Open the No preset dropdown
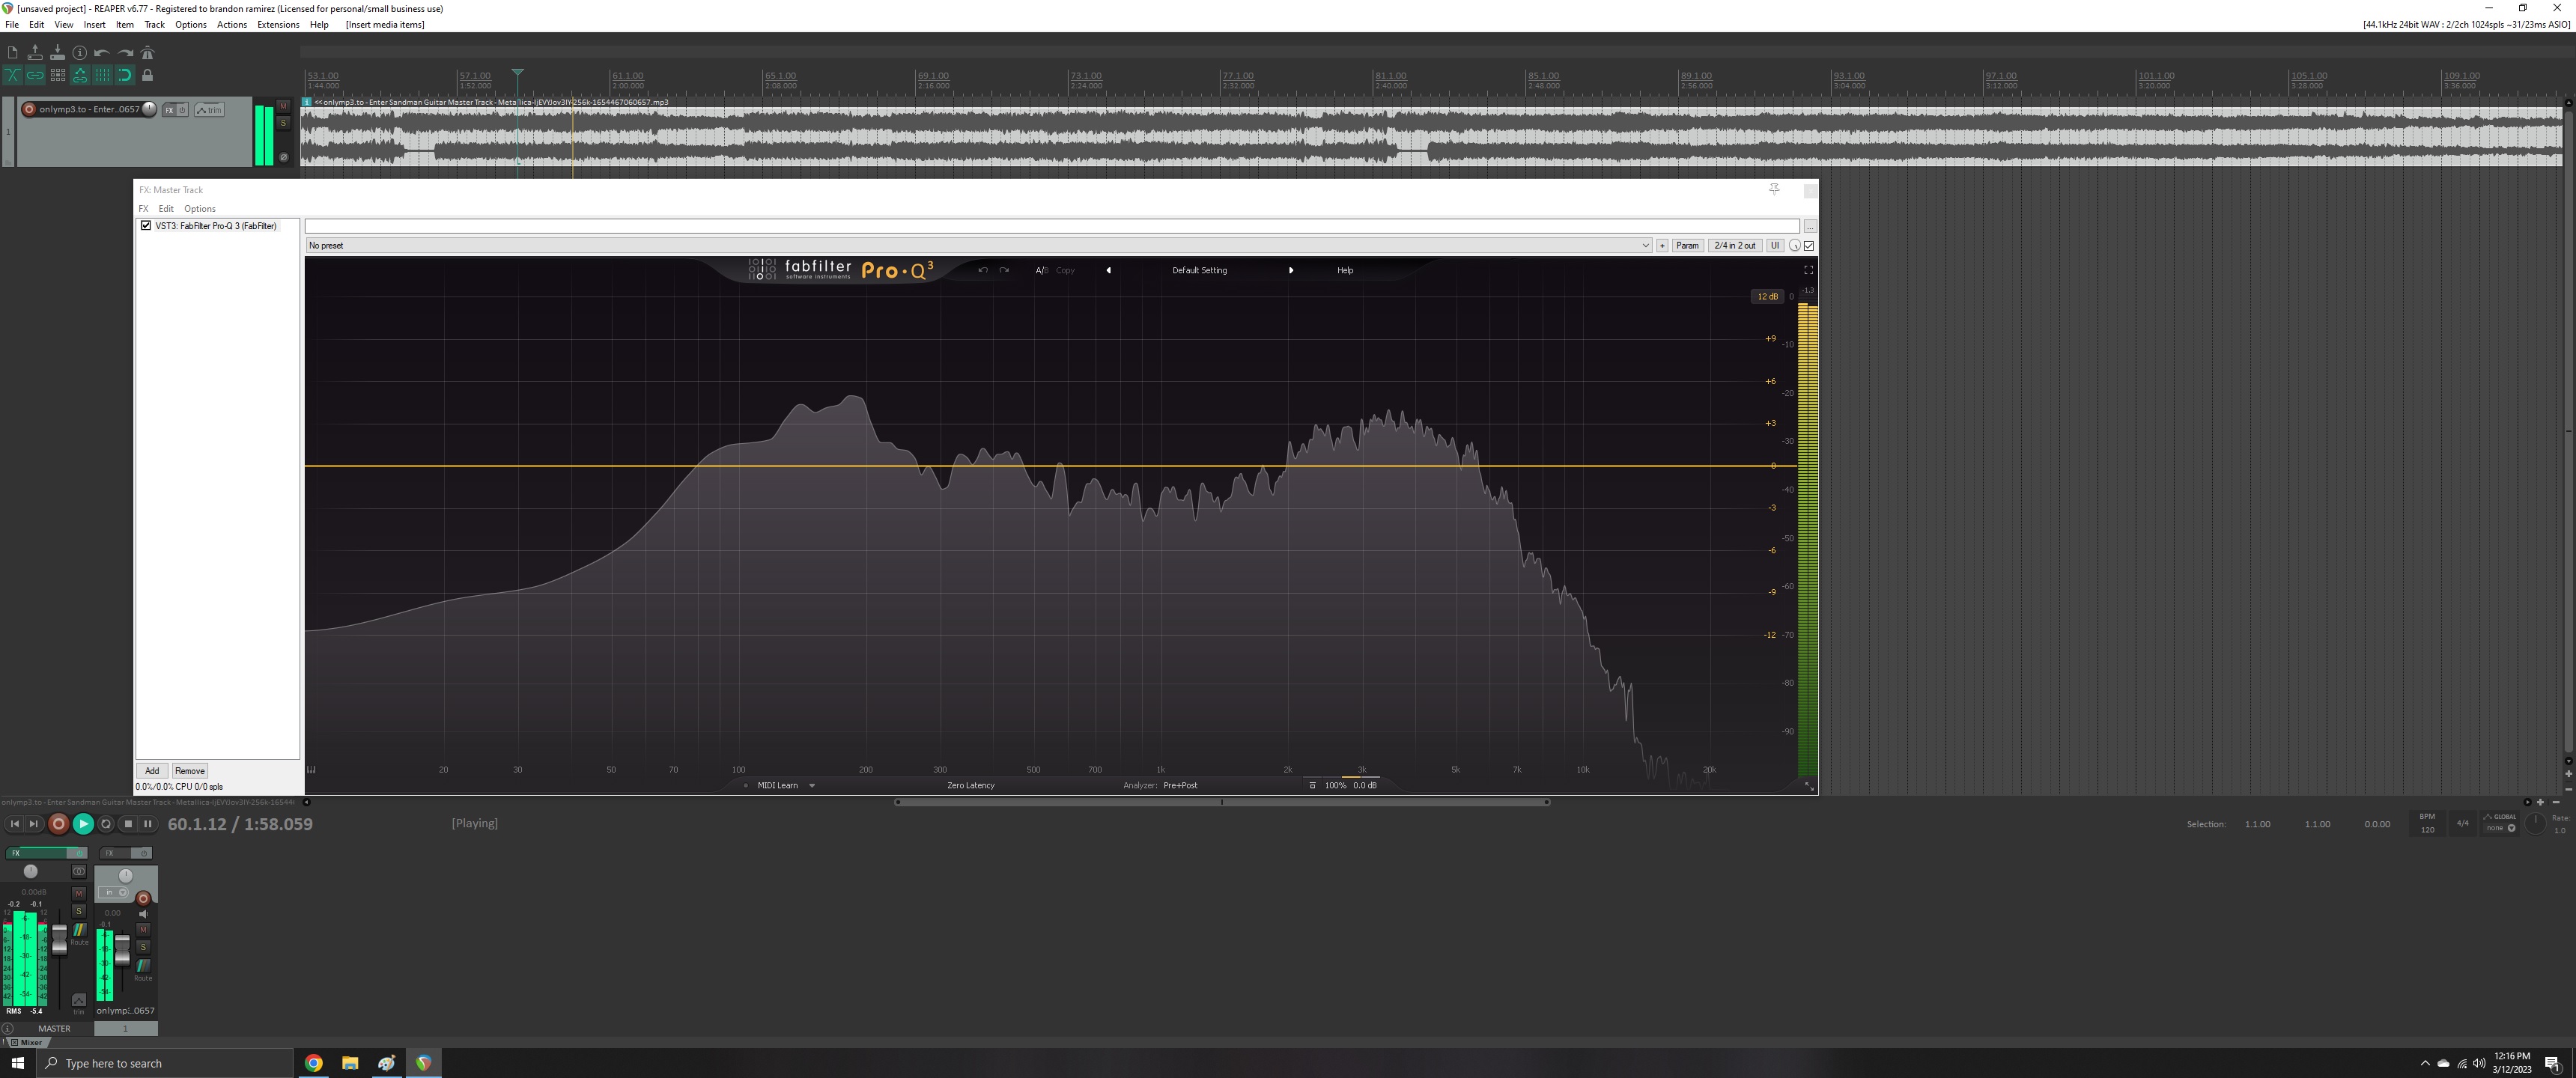The height and width of the screenshot is (1078, 2576). click(978, 245)
